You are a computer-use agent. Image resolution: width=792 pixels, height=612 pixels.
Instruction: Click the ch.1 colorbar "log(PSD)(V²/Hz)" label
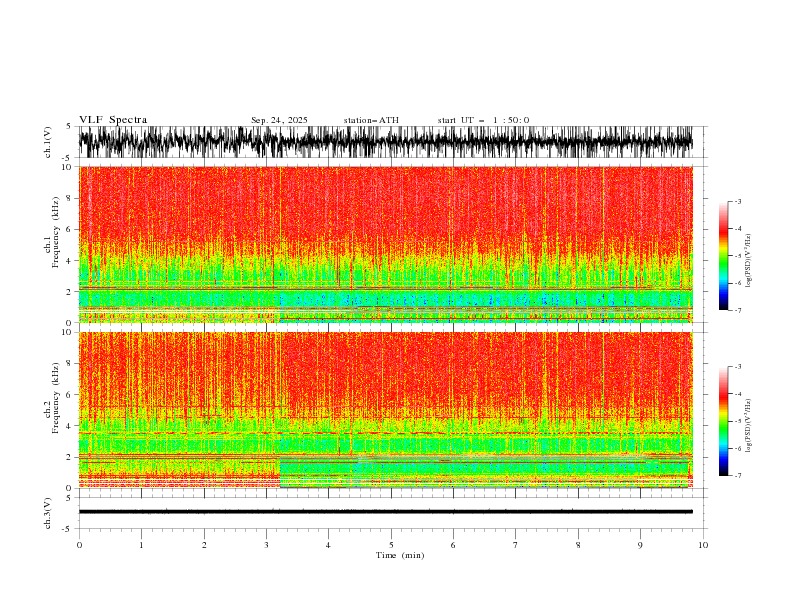pyautogui.click(x=748, y=261)
